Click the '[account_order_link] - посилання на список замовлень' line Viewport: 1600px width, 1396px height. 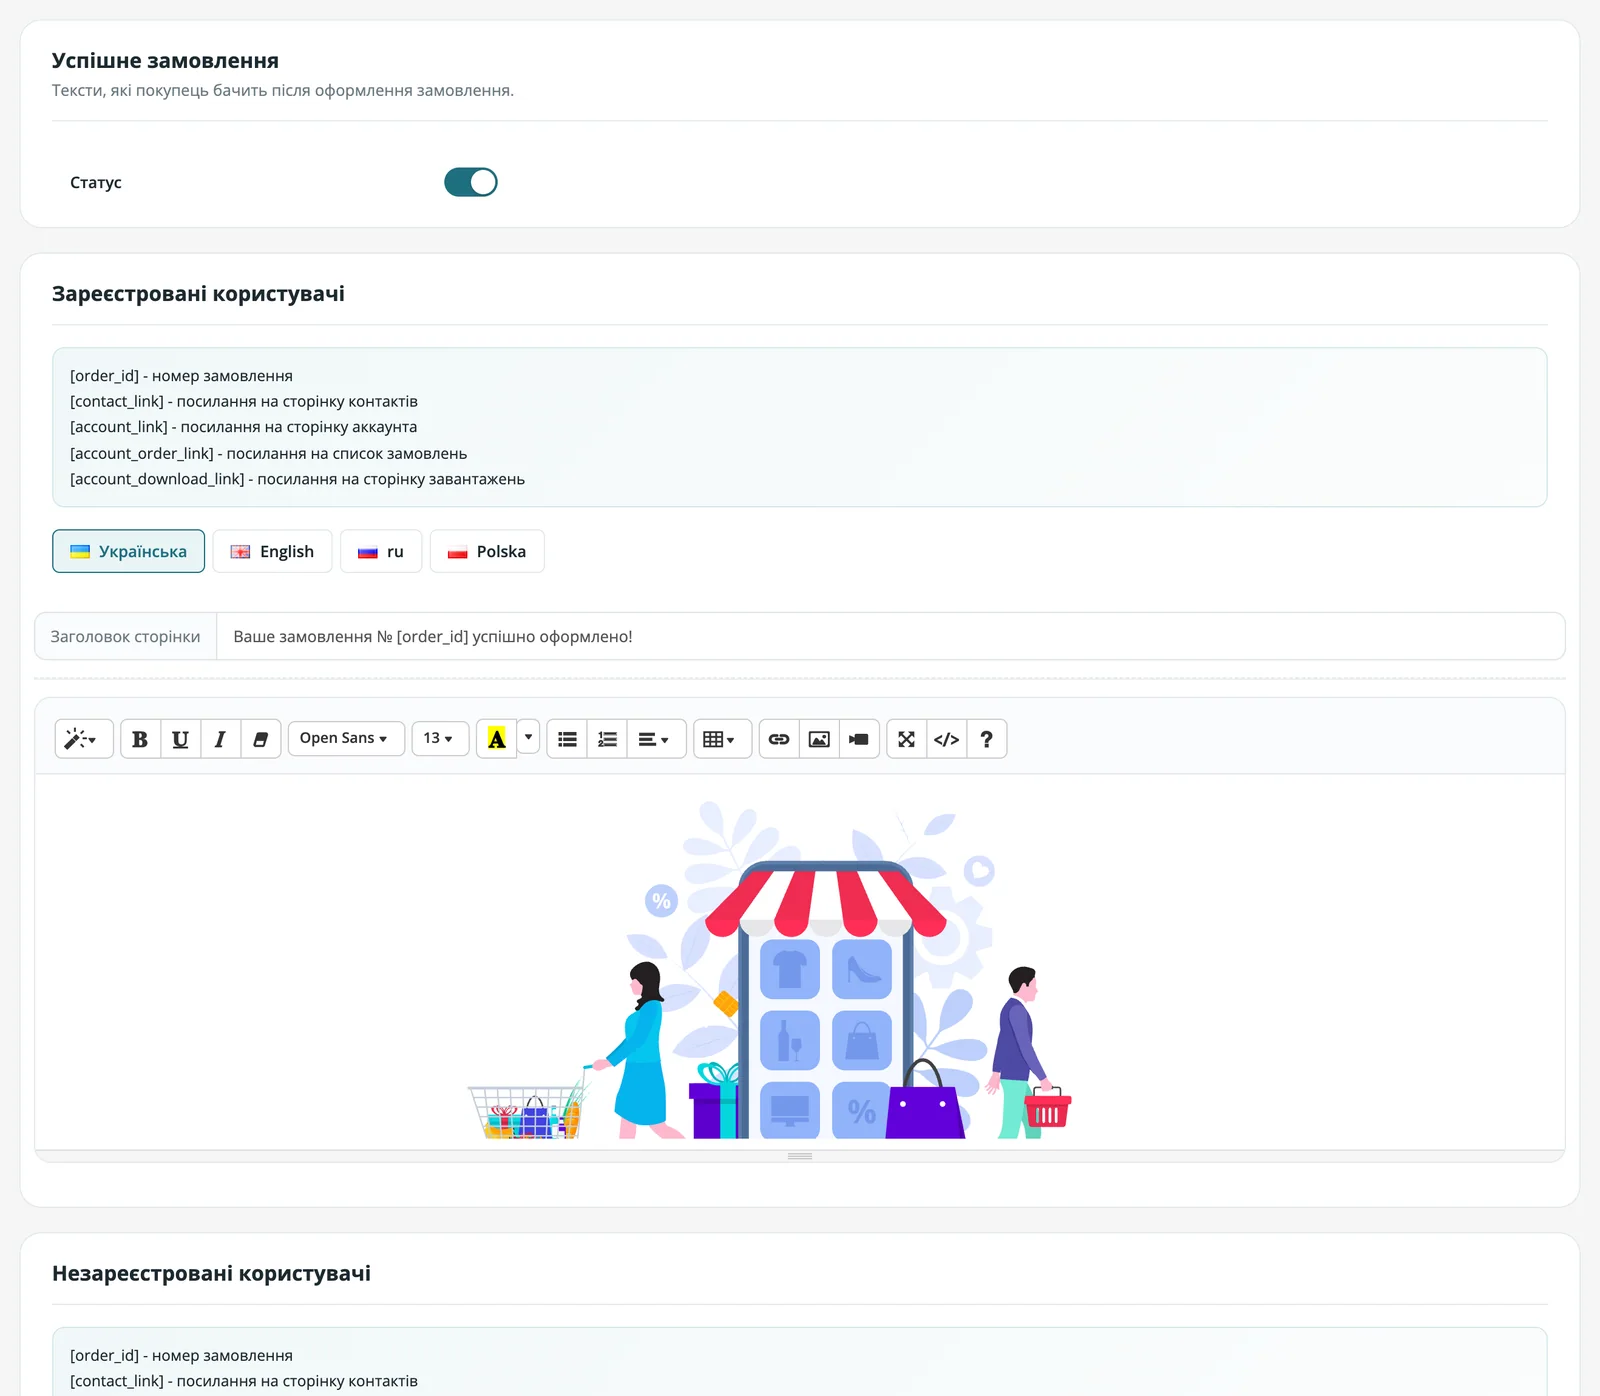pyautogui.click(x=269, y=453)
